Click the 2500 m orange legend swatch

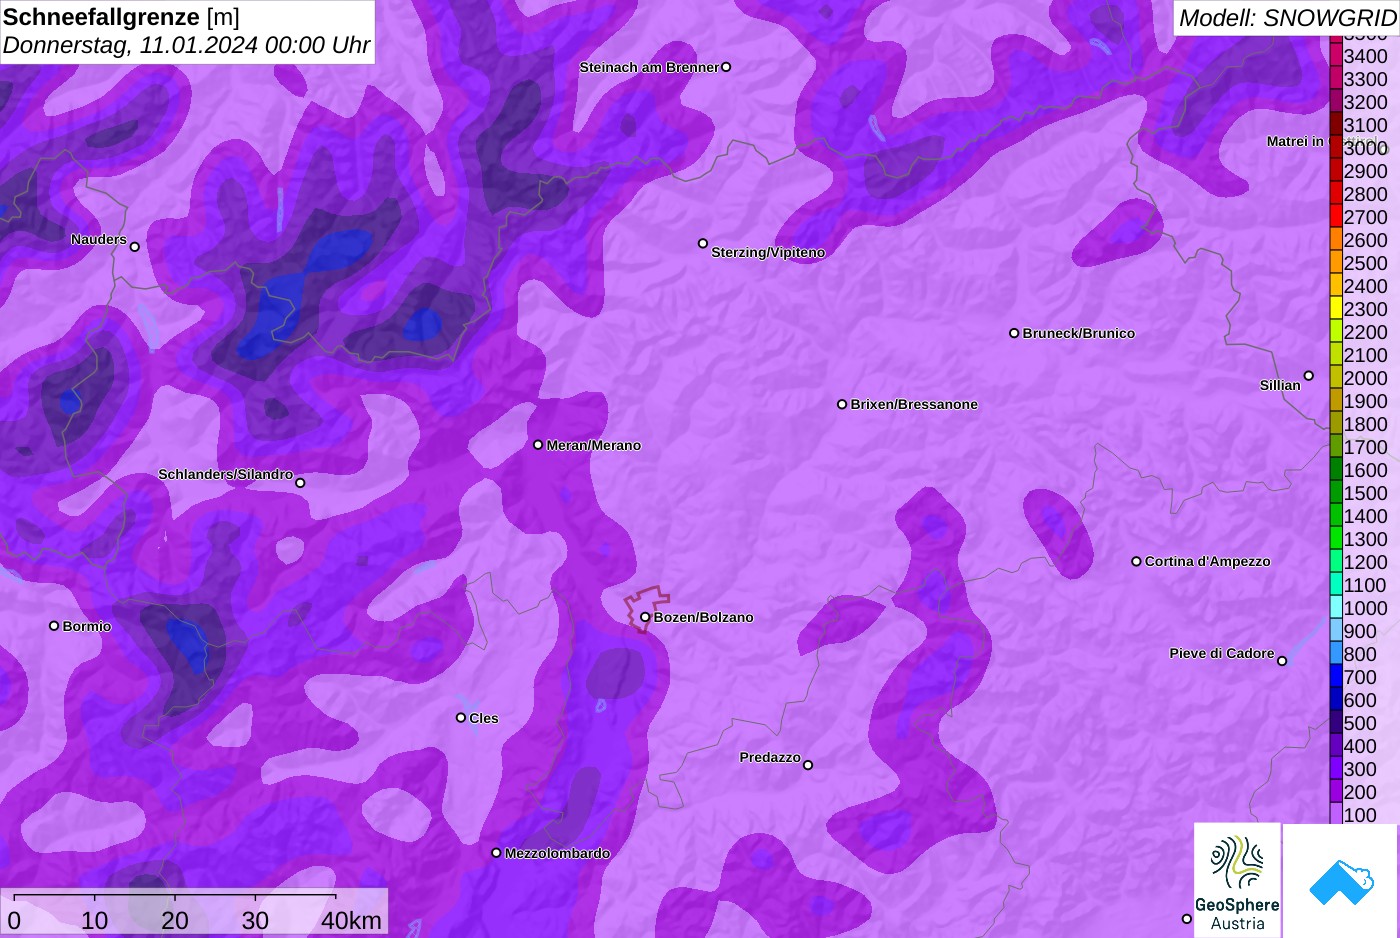(x=1336, y=263)
